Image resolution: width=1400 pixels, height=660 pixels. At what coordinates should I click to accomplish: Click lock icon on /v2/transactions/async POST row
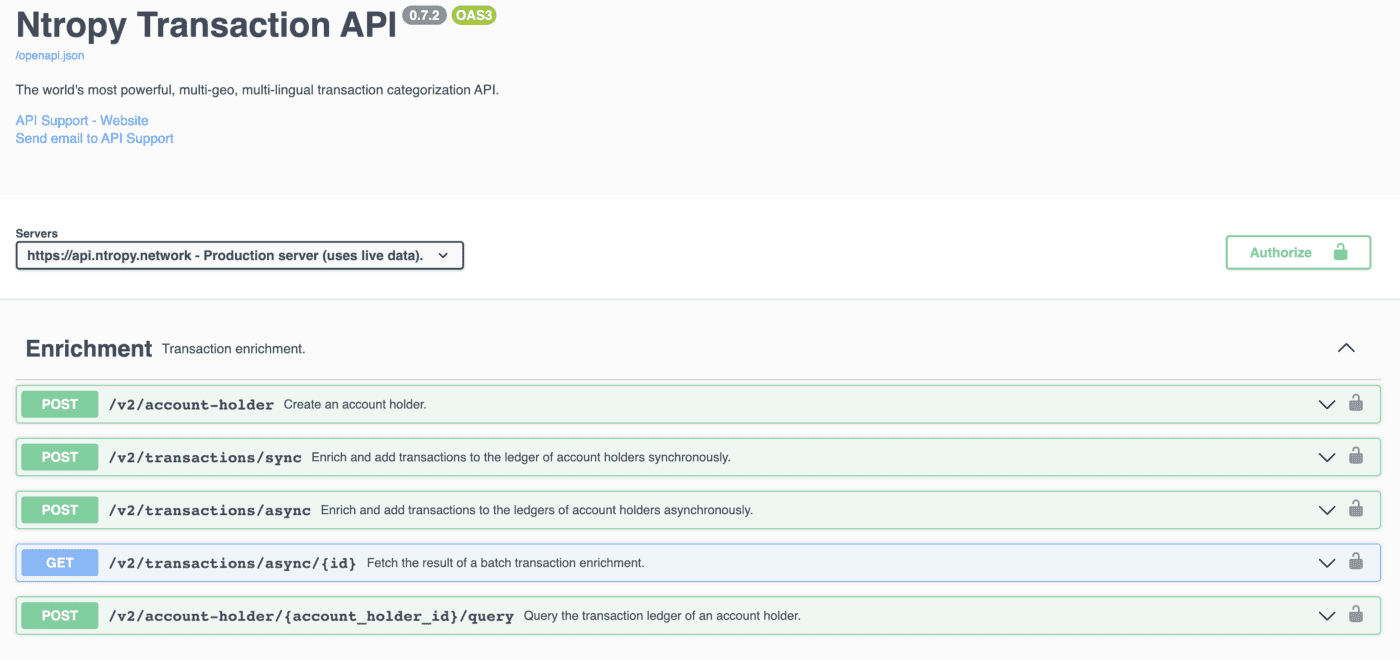[1356, 510]
